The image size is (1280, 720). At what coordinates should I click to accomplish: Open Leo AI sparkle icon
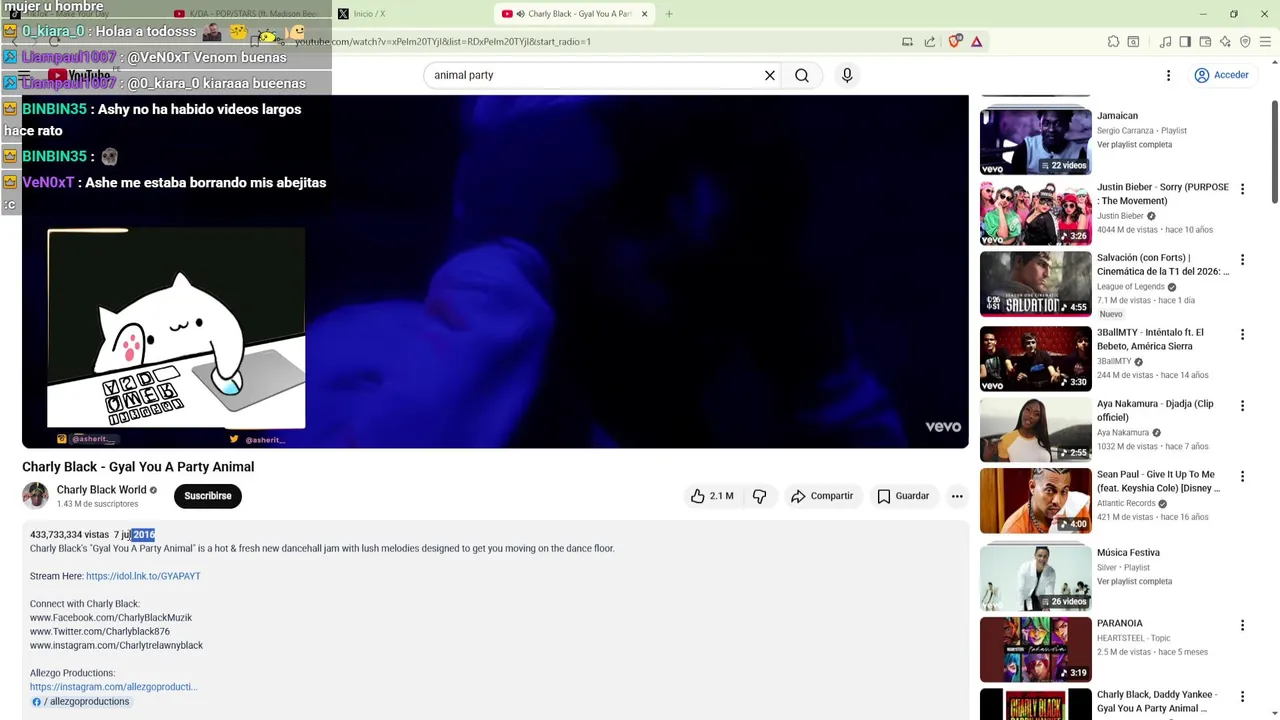pyautogui.click(x=1225, y=42)
